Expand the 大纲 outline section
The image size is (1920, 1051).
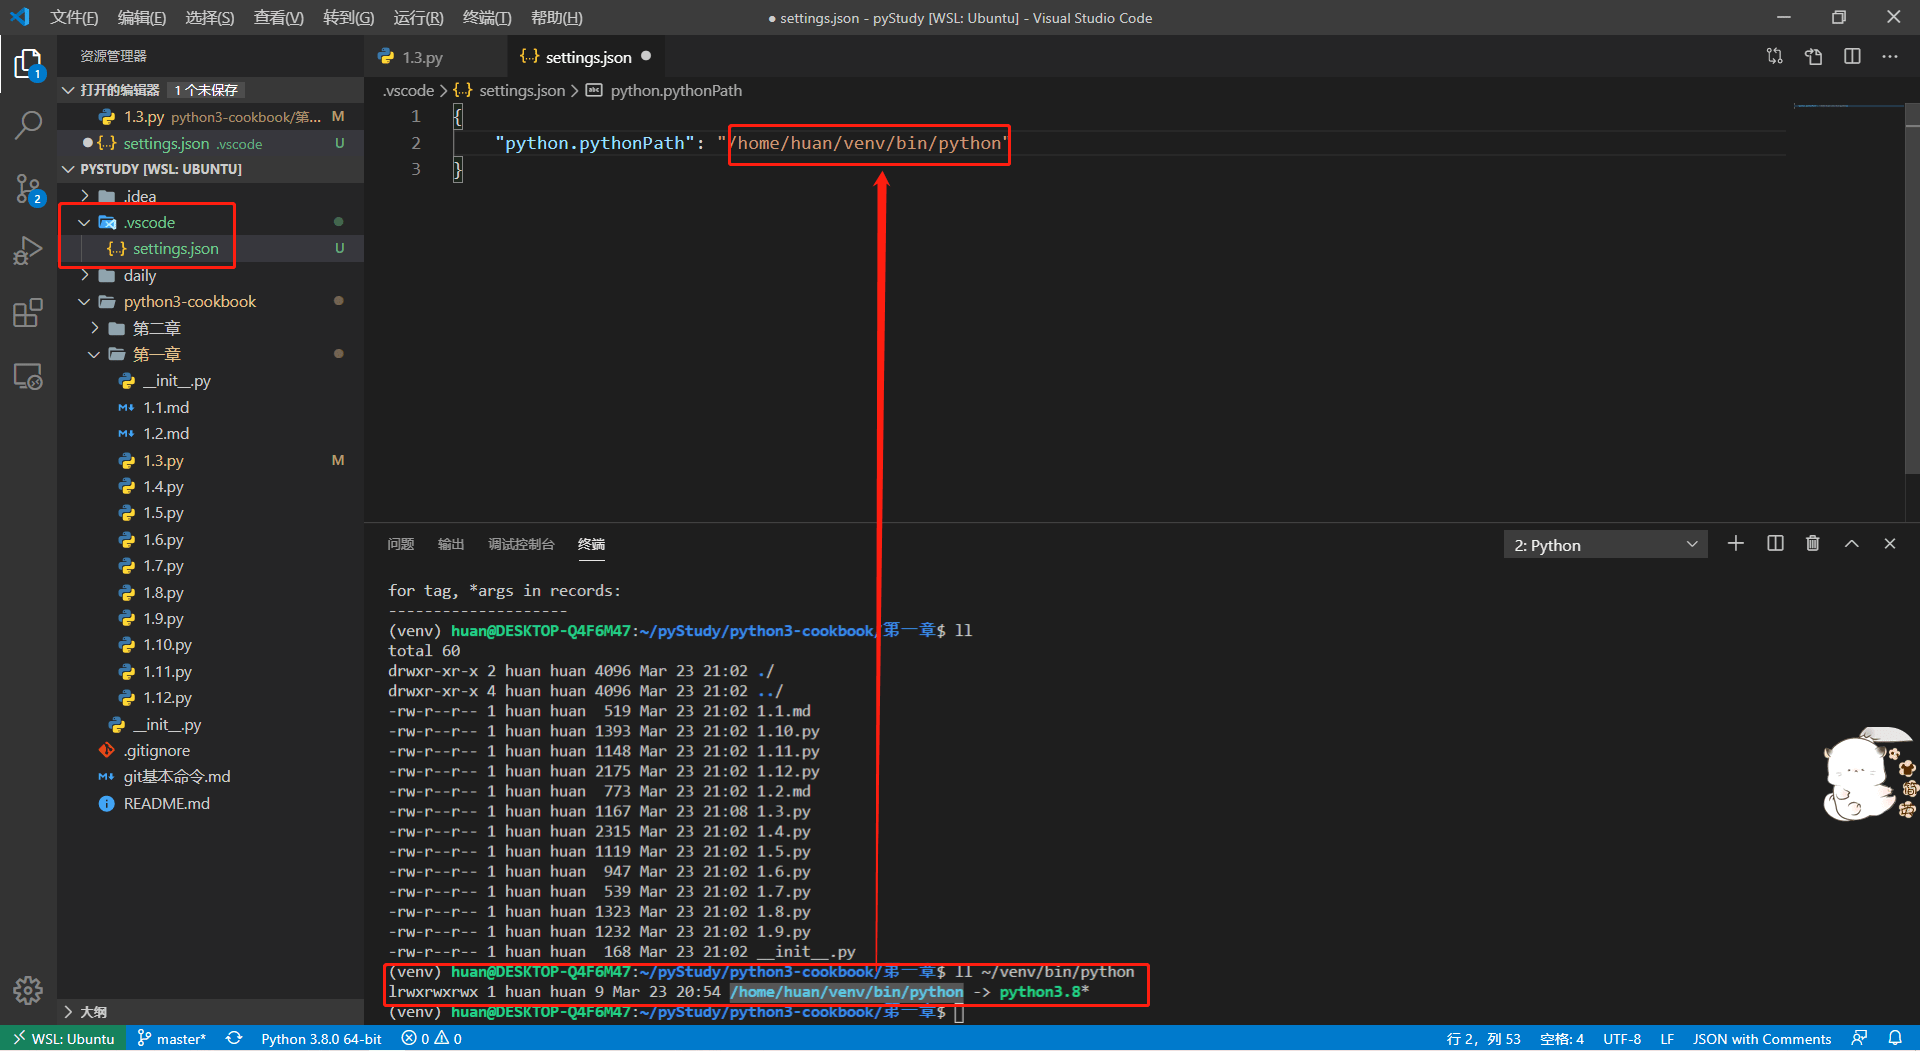tap(93, 1012)
